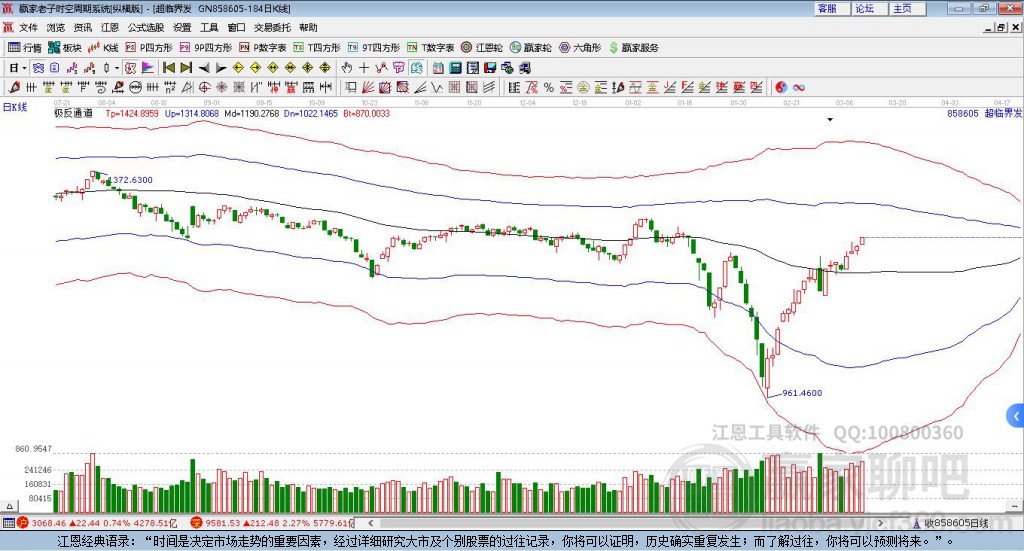
Task: Expand the blue side panel chevron
Action: pyautogui.click(x=1016, y=416)
